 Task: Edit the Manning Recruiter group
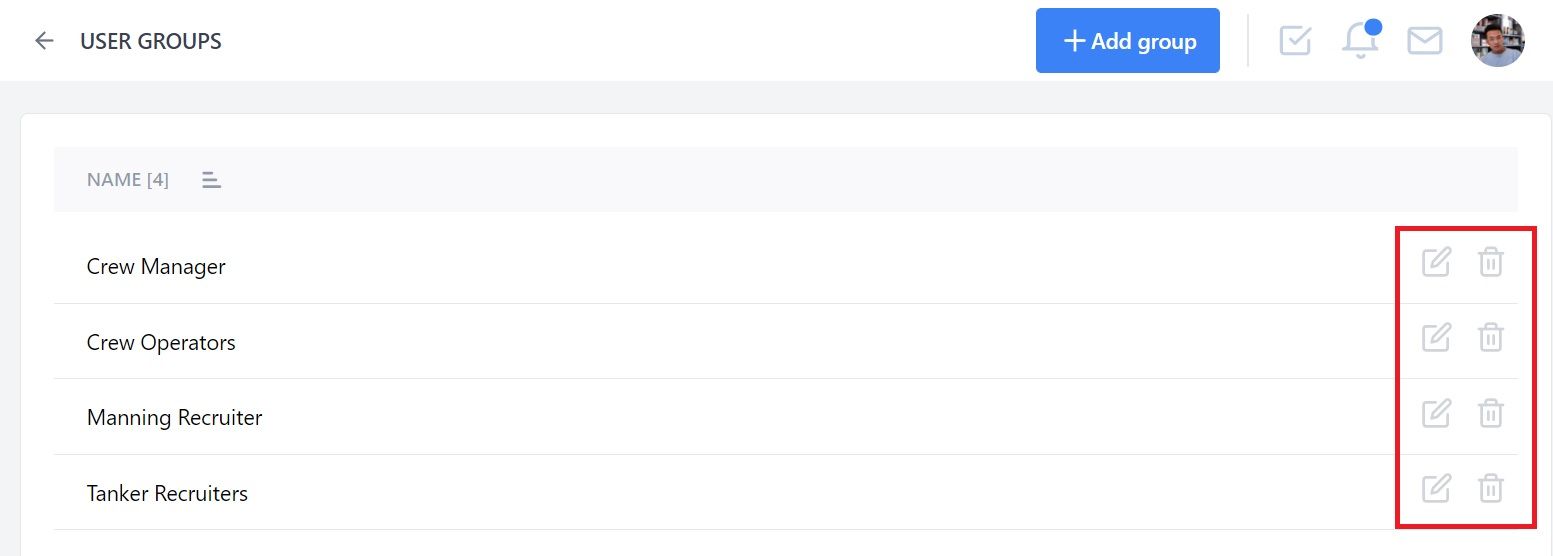tap(1436, 413)
